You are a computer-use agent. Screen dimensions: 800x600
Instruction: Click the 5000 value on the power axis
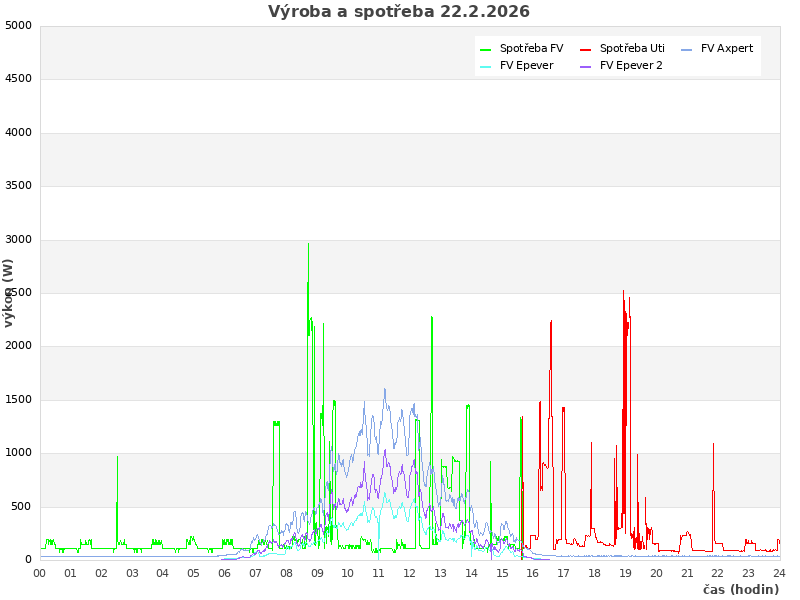[18, 25]
